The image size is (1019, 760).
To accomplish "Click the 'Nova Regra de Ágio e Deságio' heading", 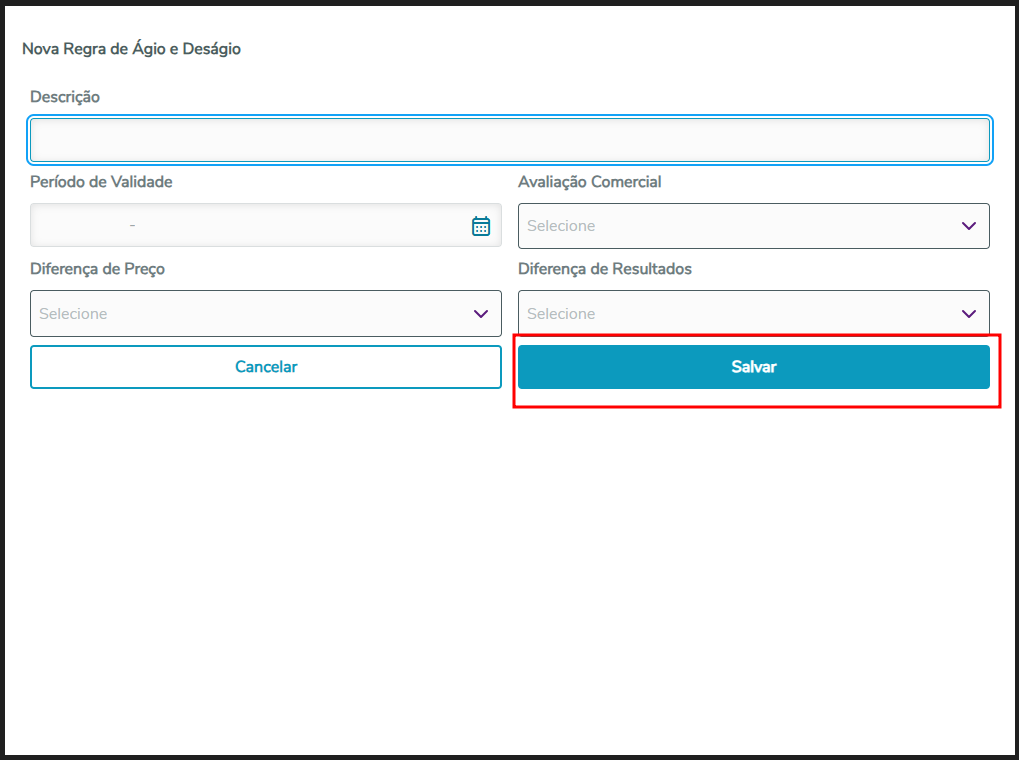I will tap(131, 49).
